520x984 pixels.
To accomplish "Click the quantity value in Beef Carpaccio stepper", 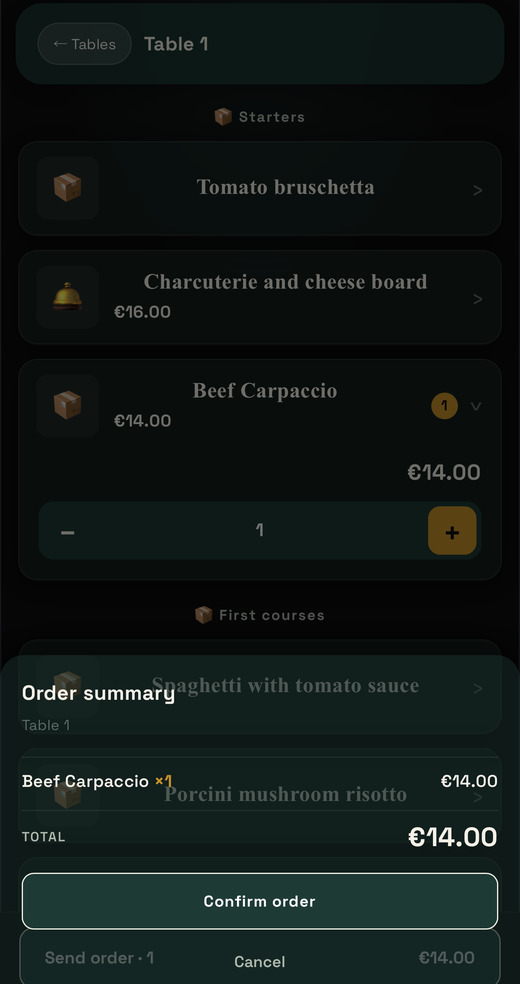I will (x=260, y=530).
